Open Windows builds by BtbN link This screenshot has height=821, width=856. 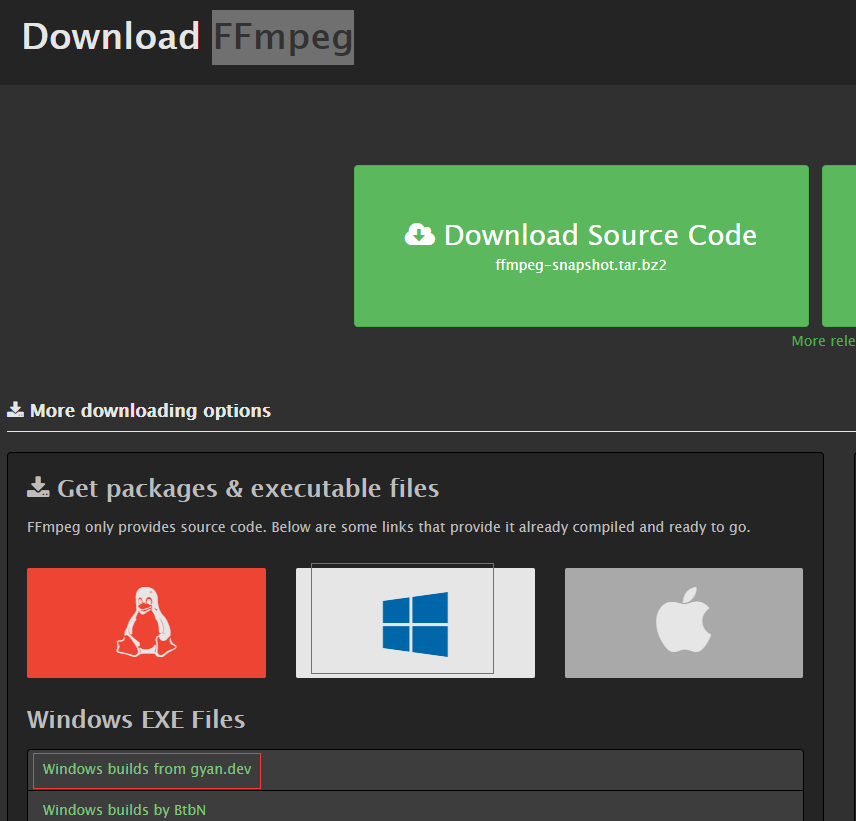(x=124, y=810)
